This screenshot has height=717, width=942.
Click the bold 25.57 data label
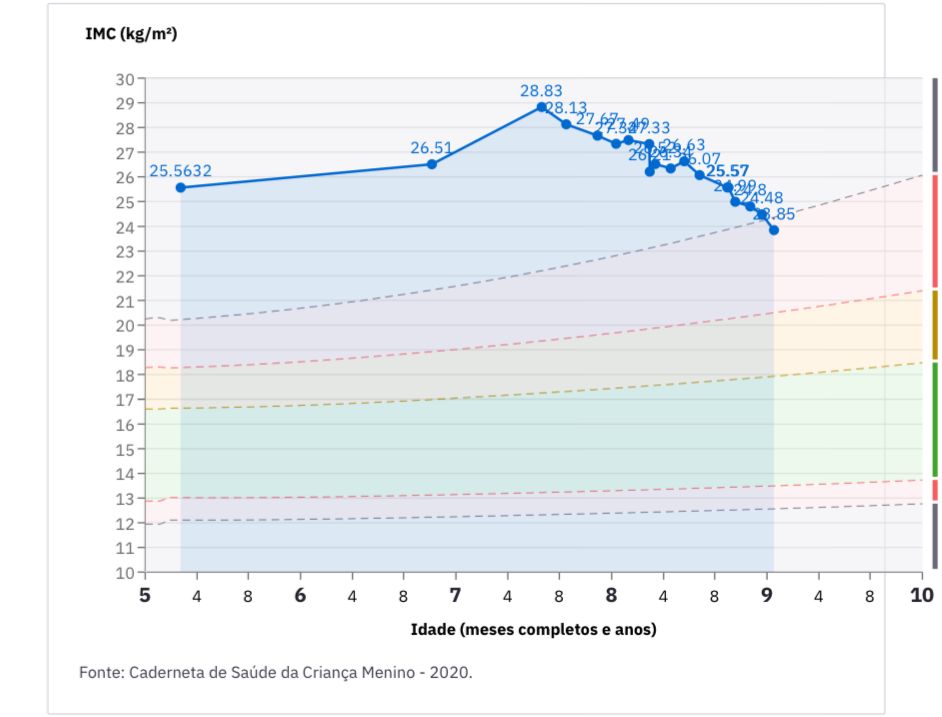point(727,171)
